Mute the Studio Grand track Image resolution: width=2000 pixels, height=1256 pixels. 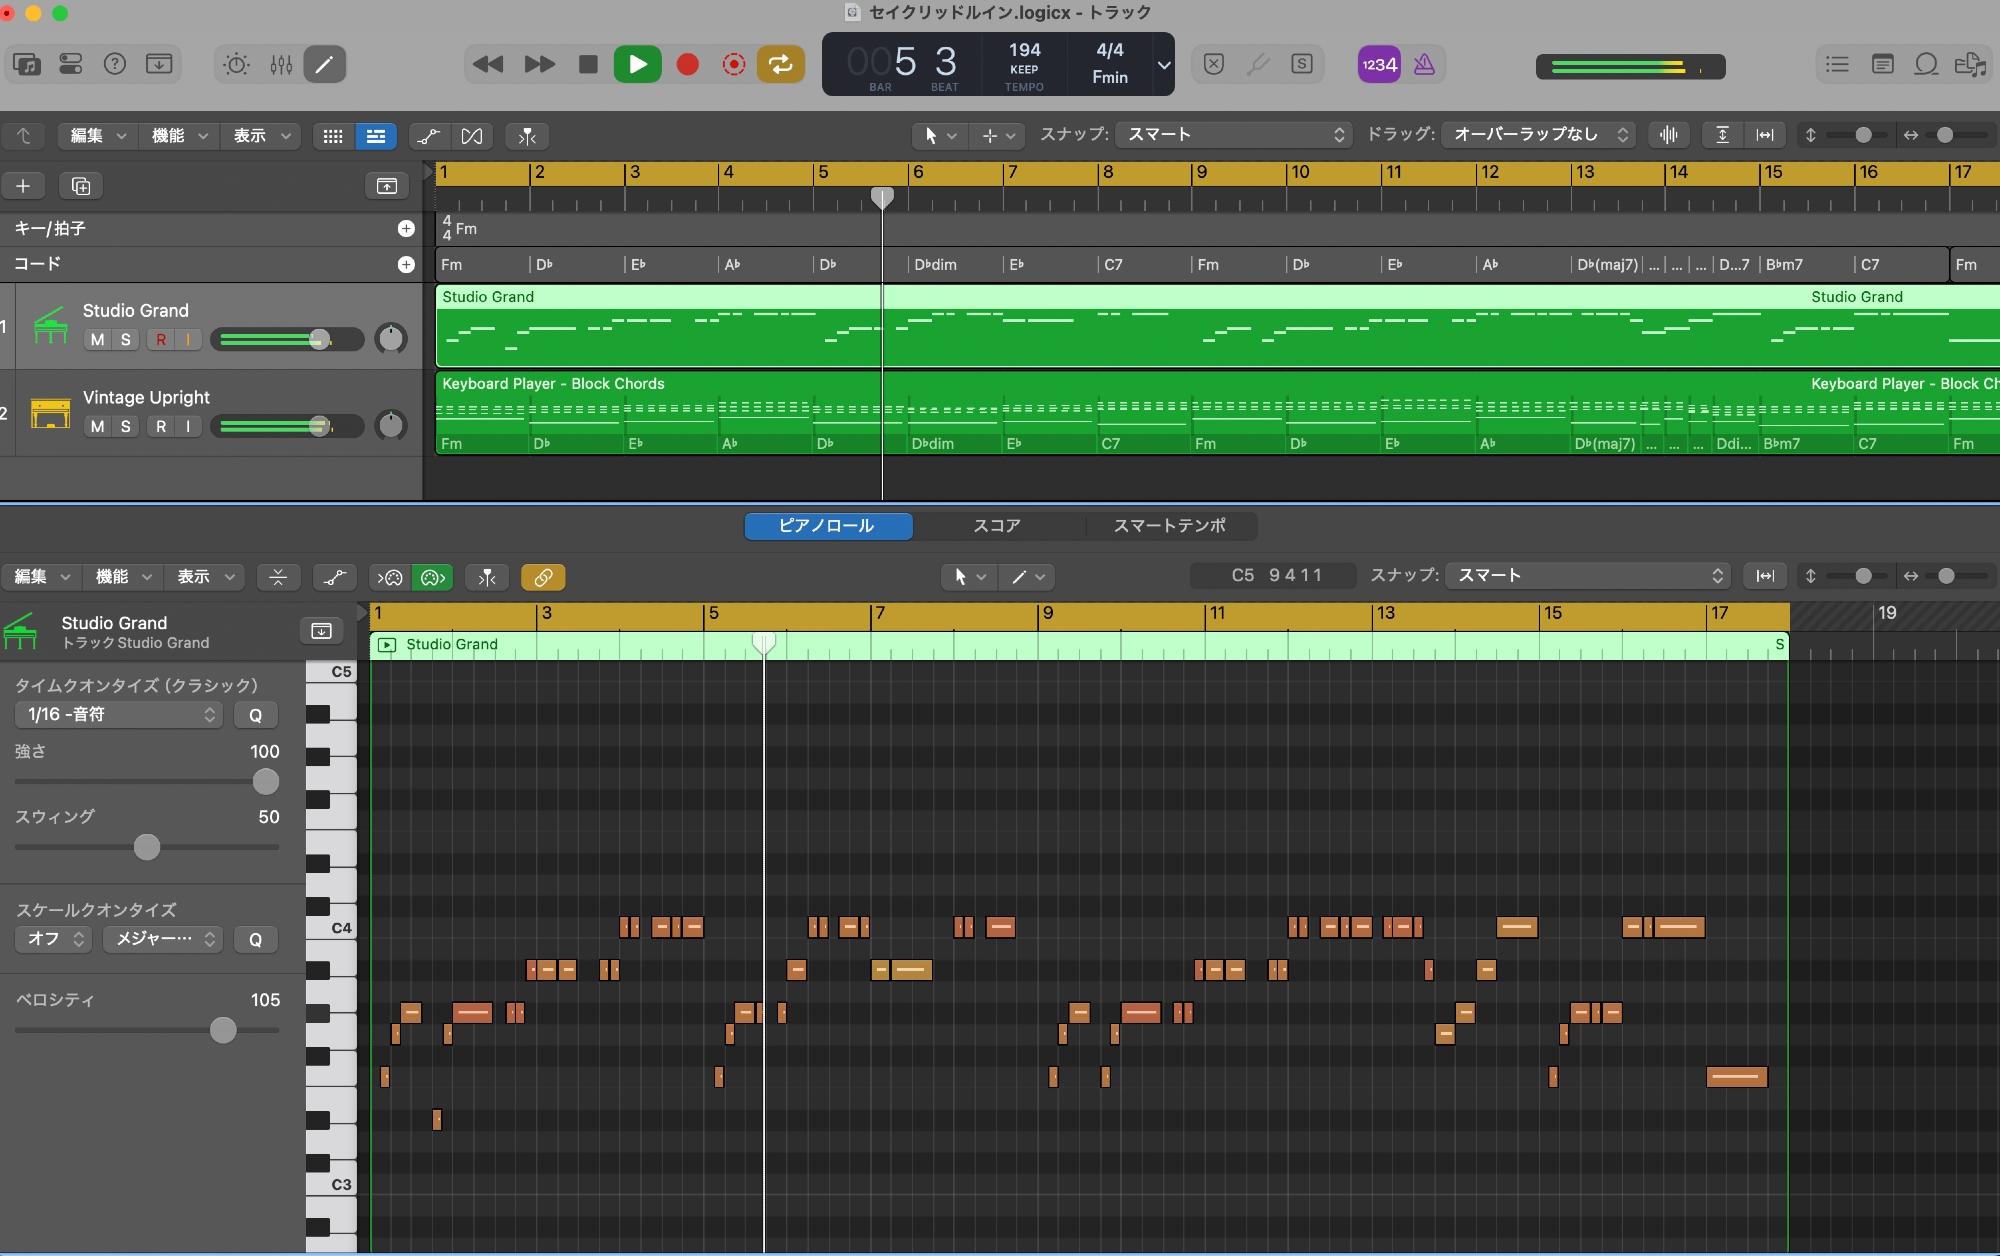[x=97, y=340]
